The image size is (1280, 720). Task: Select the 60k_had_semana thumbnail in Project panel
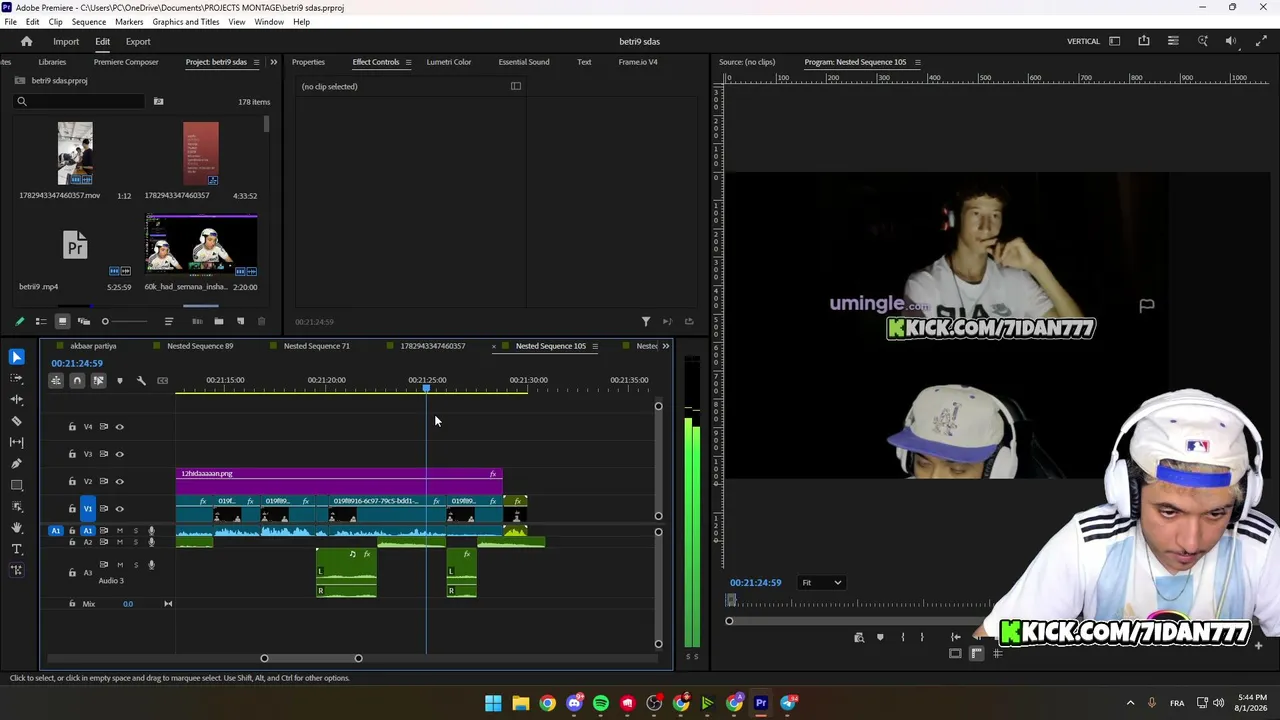(201, 245)
